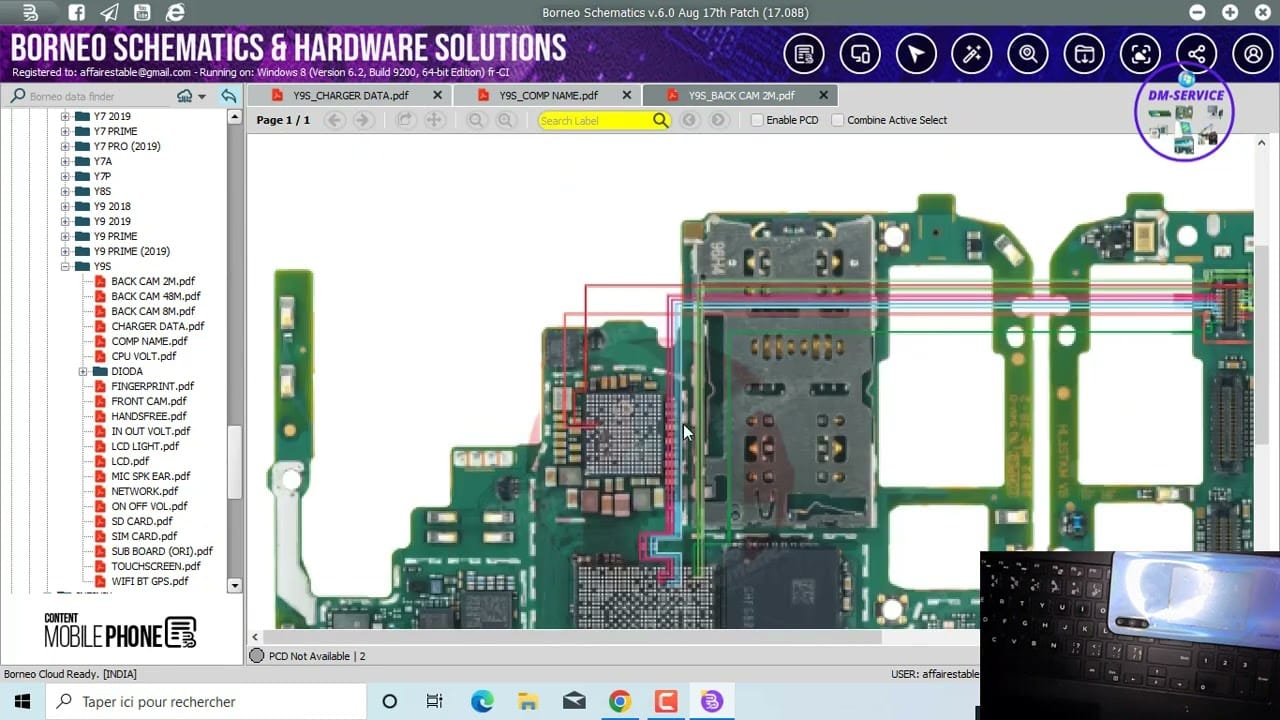Screen dimensions: 1280x720
Task: Expand the Y9 PRIME (2019) folder
Action: pyautogui.click(x=65, y=251)
